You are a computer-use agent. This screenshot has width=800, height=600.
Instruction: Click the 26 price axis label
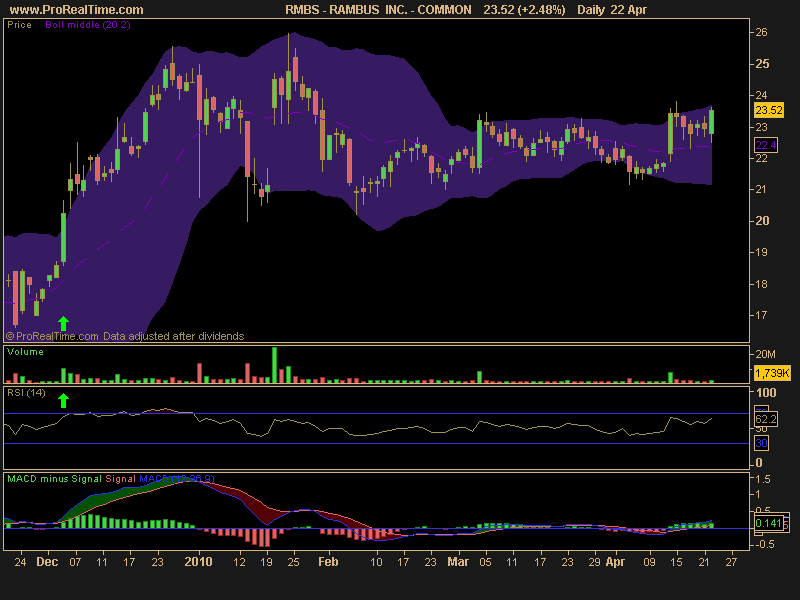761,32
